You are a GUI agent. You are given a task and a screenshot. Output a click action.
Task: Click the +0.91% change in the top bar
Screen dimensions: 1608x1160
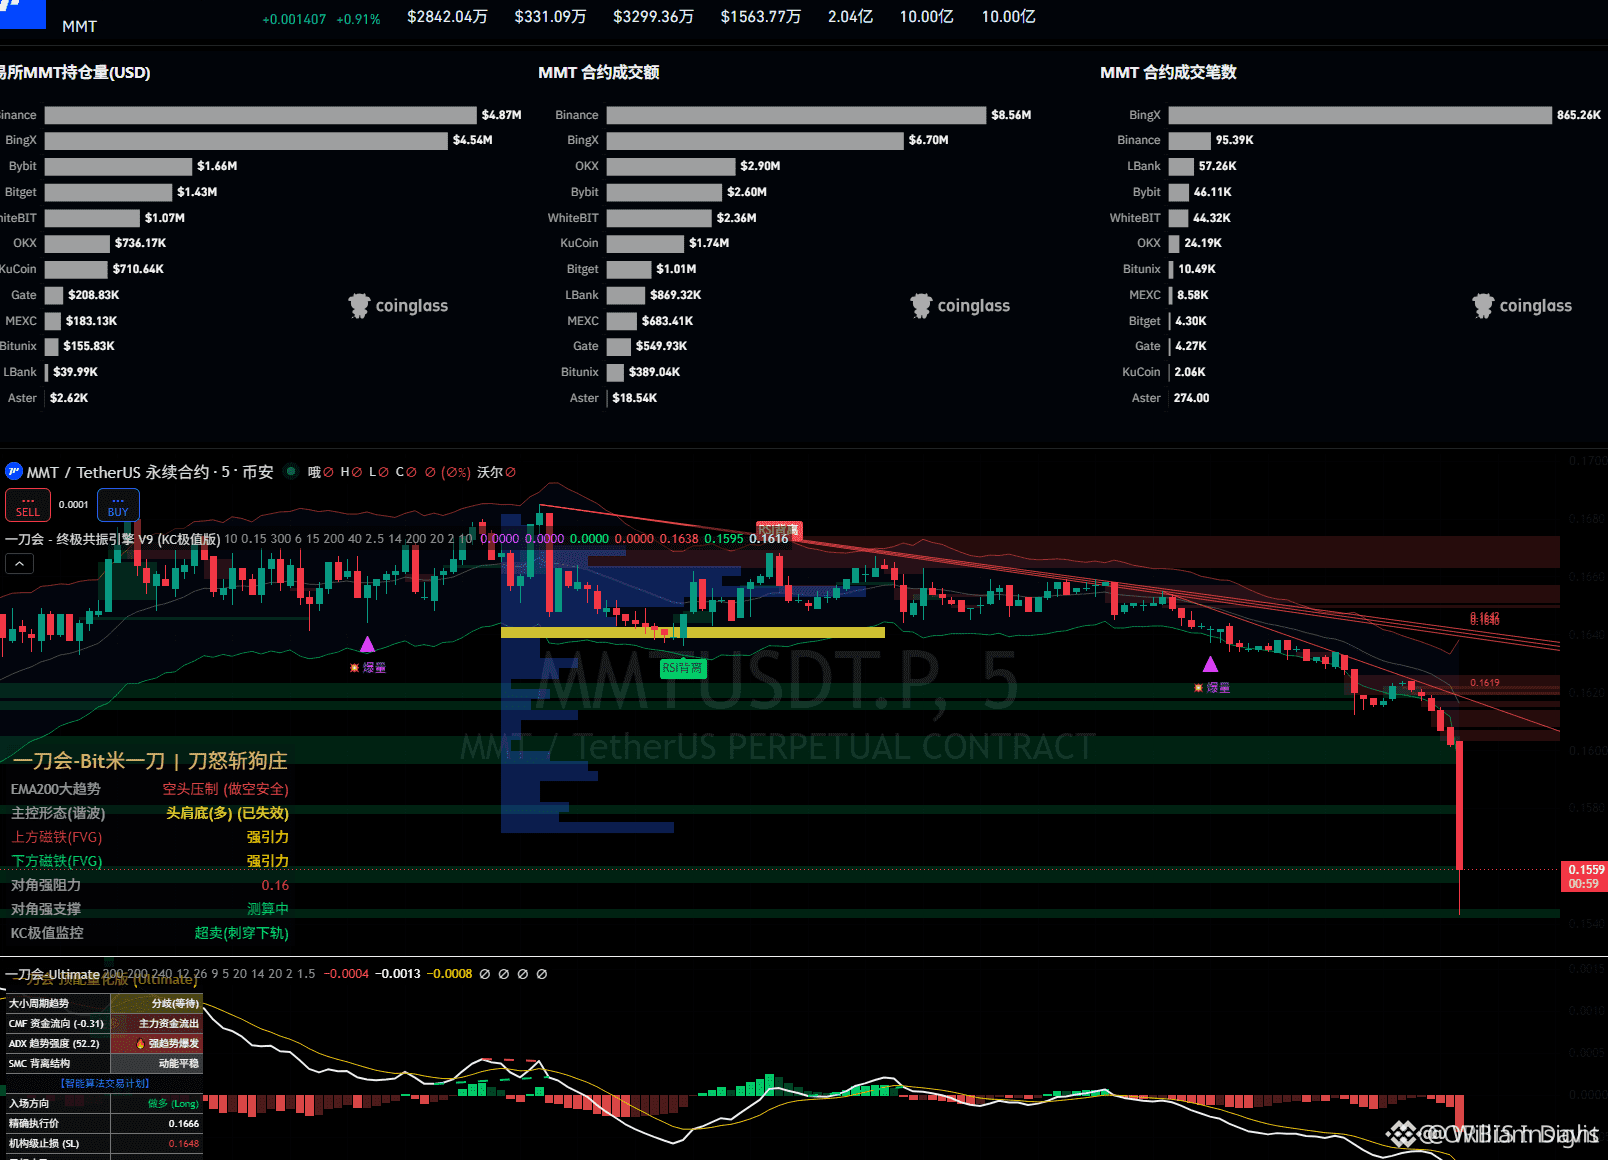359,19
